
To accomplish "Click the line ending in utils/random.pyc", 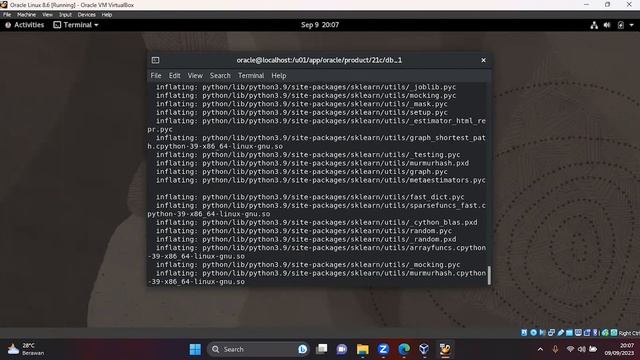I will 304,231.
